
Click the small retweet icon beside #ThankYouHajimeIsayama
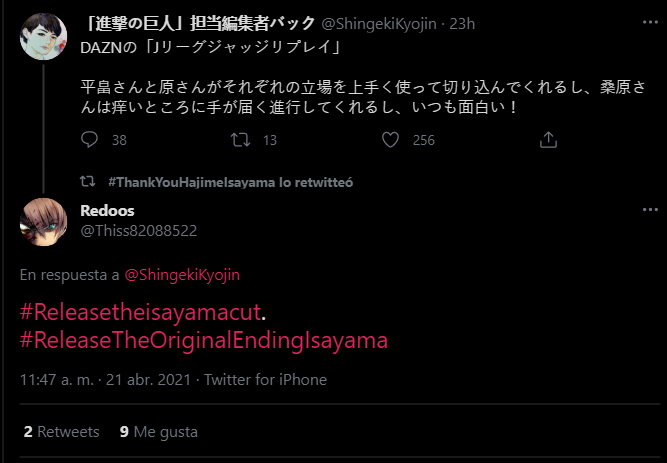[88, 183]
